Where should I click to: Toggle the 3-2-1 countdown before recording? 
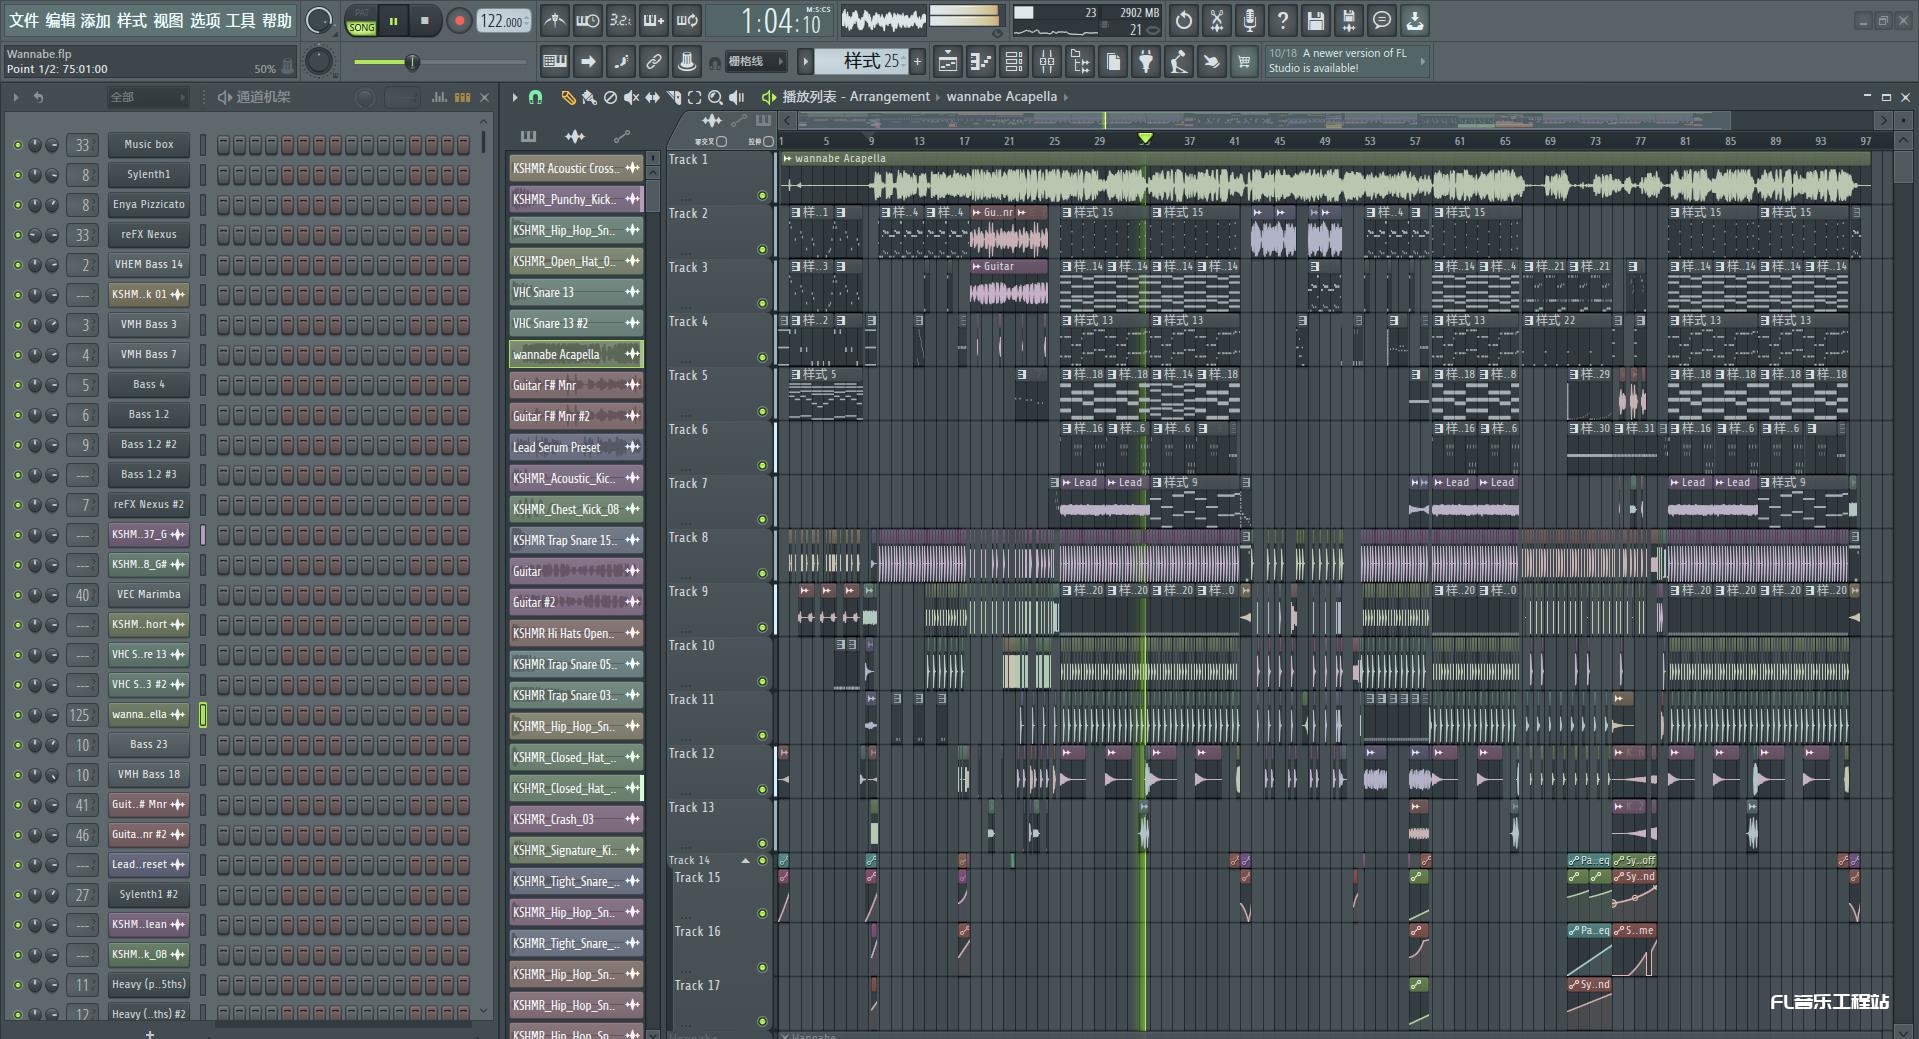(620, 20)
